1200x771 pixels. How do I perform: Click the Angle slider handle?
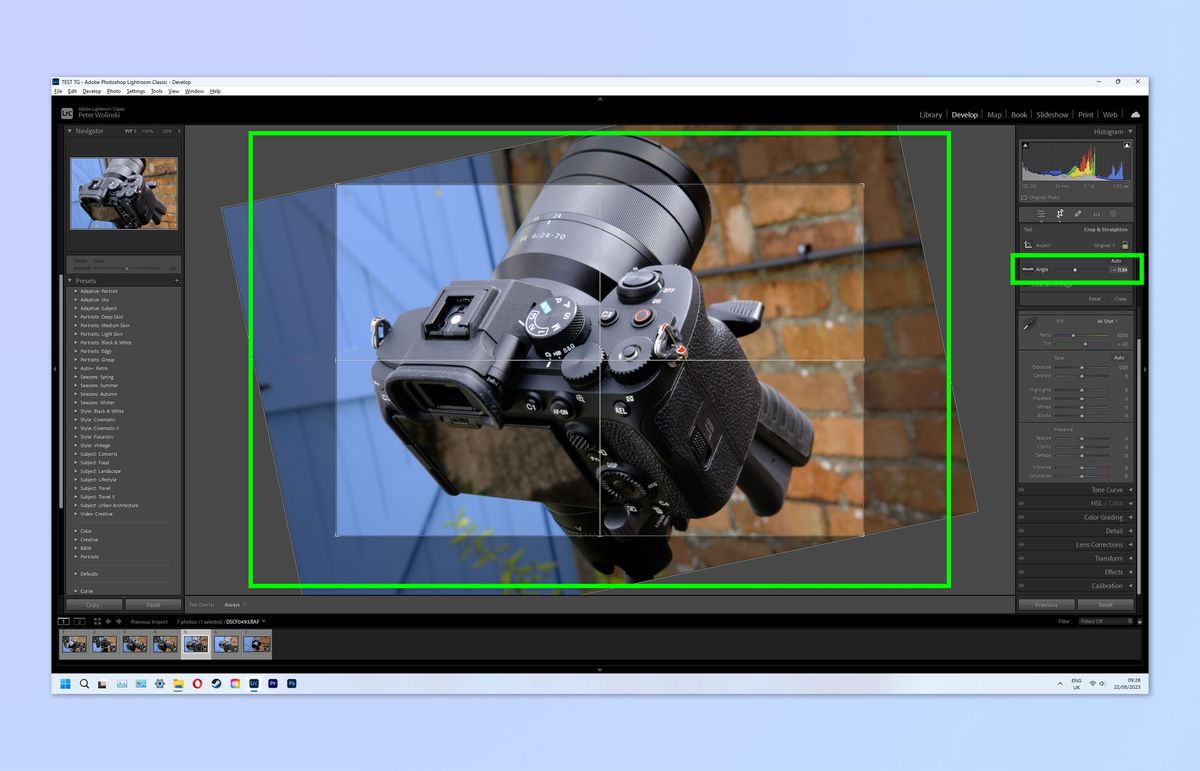tap(1075, 269)
